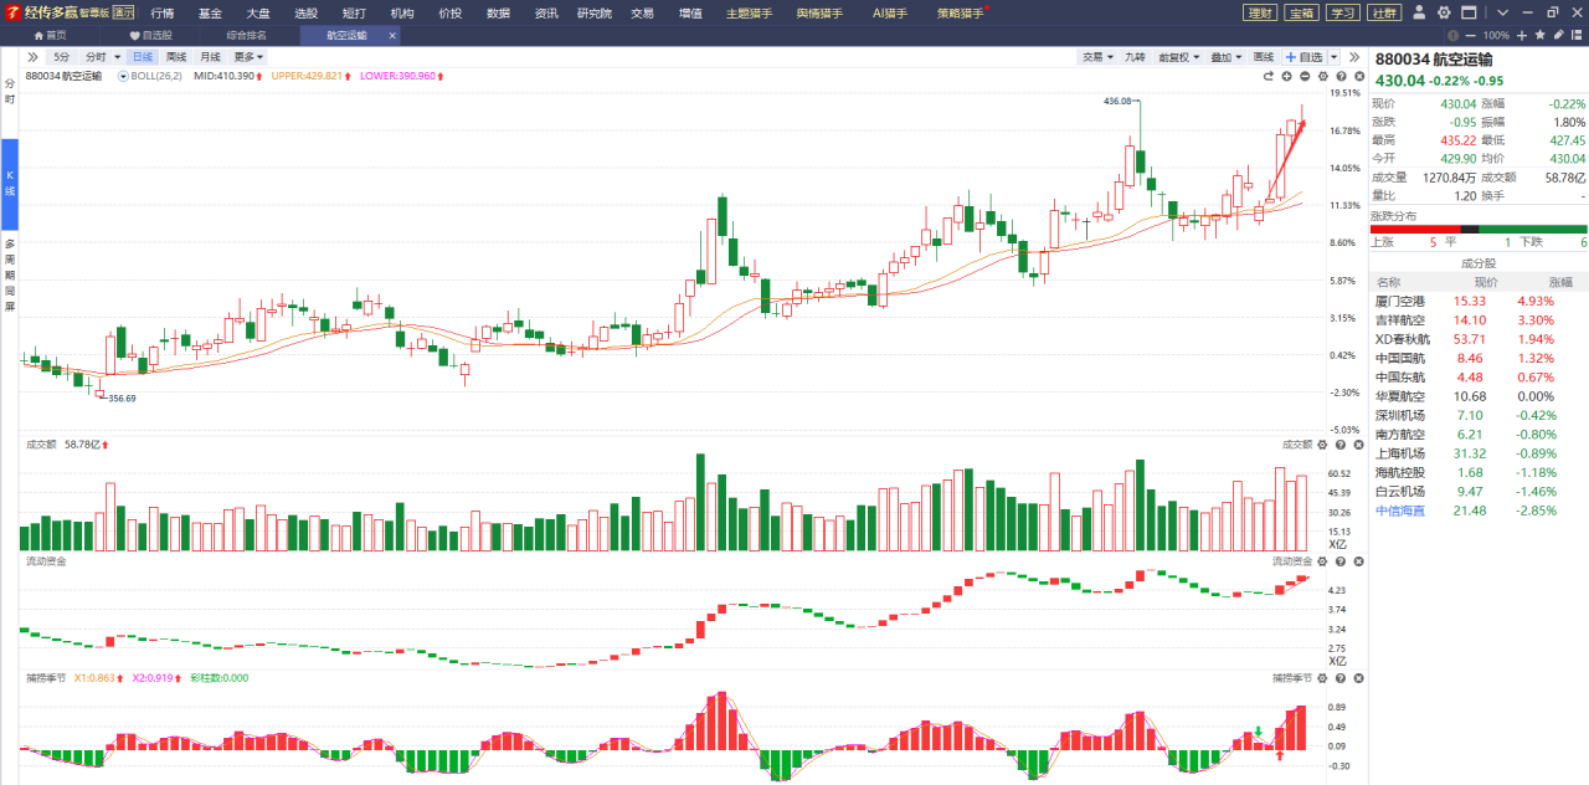Open settings gear for 成交额 volume panel
The image size is (1589, 785).
(x=1322, y=445)
